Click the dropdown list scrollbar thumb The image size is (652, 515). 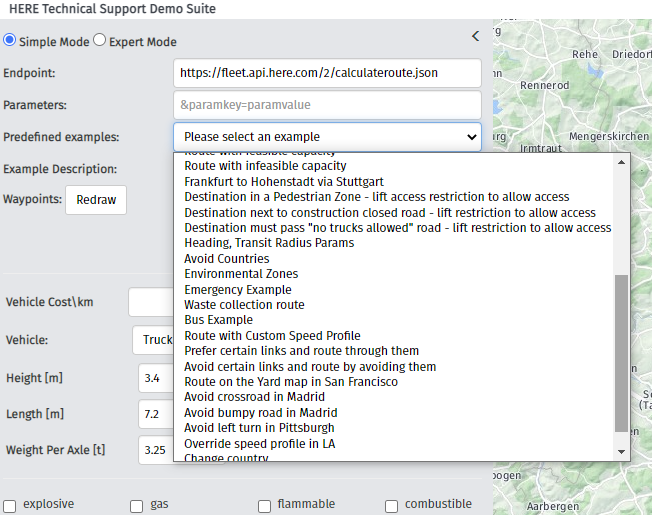(621, 353)
